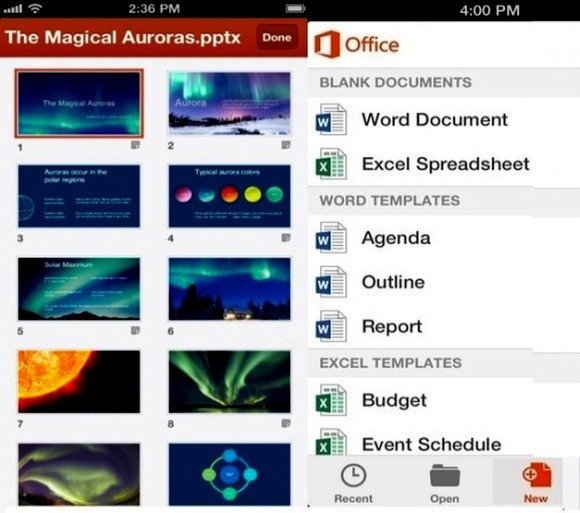The width and height of the screenshot is (580, 513).
Task: Open slide 4 Typical aurora colors
Action: pyautogui.click(x=229, y=196)
